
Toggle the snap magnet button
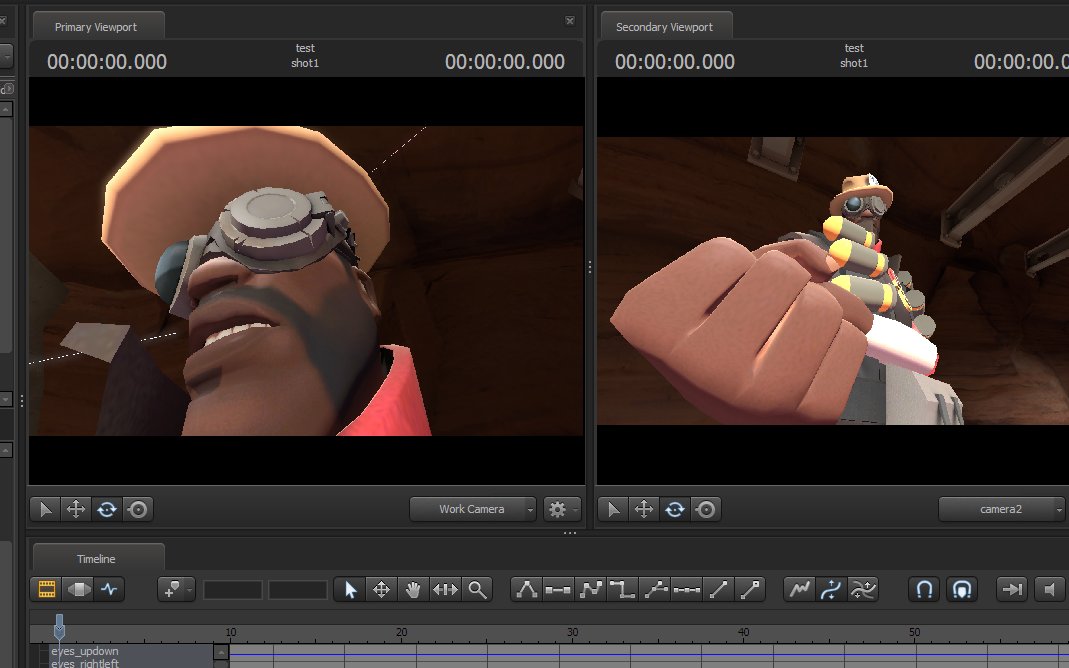(x=924, y=590)
